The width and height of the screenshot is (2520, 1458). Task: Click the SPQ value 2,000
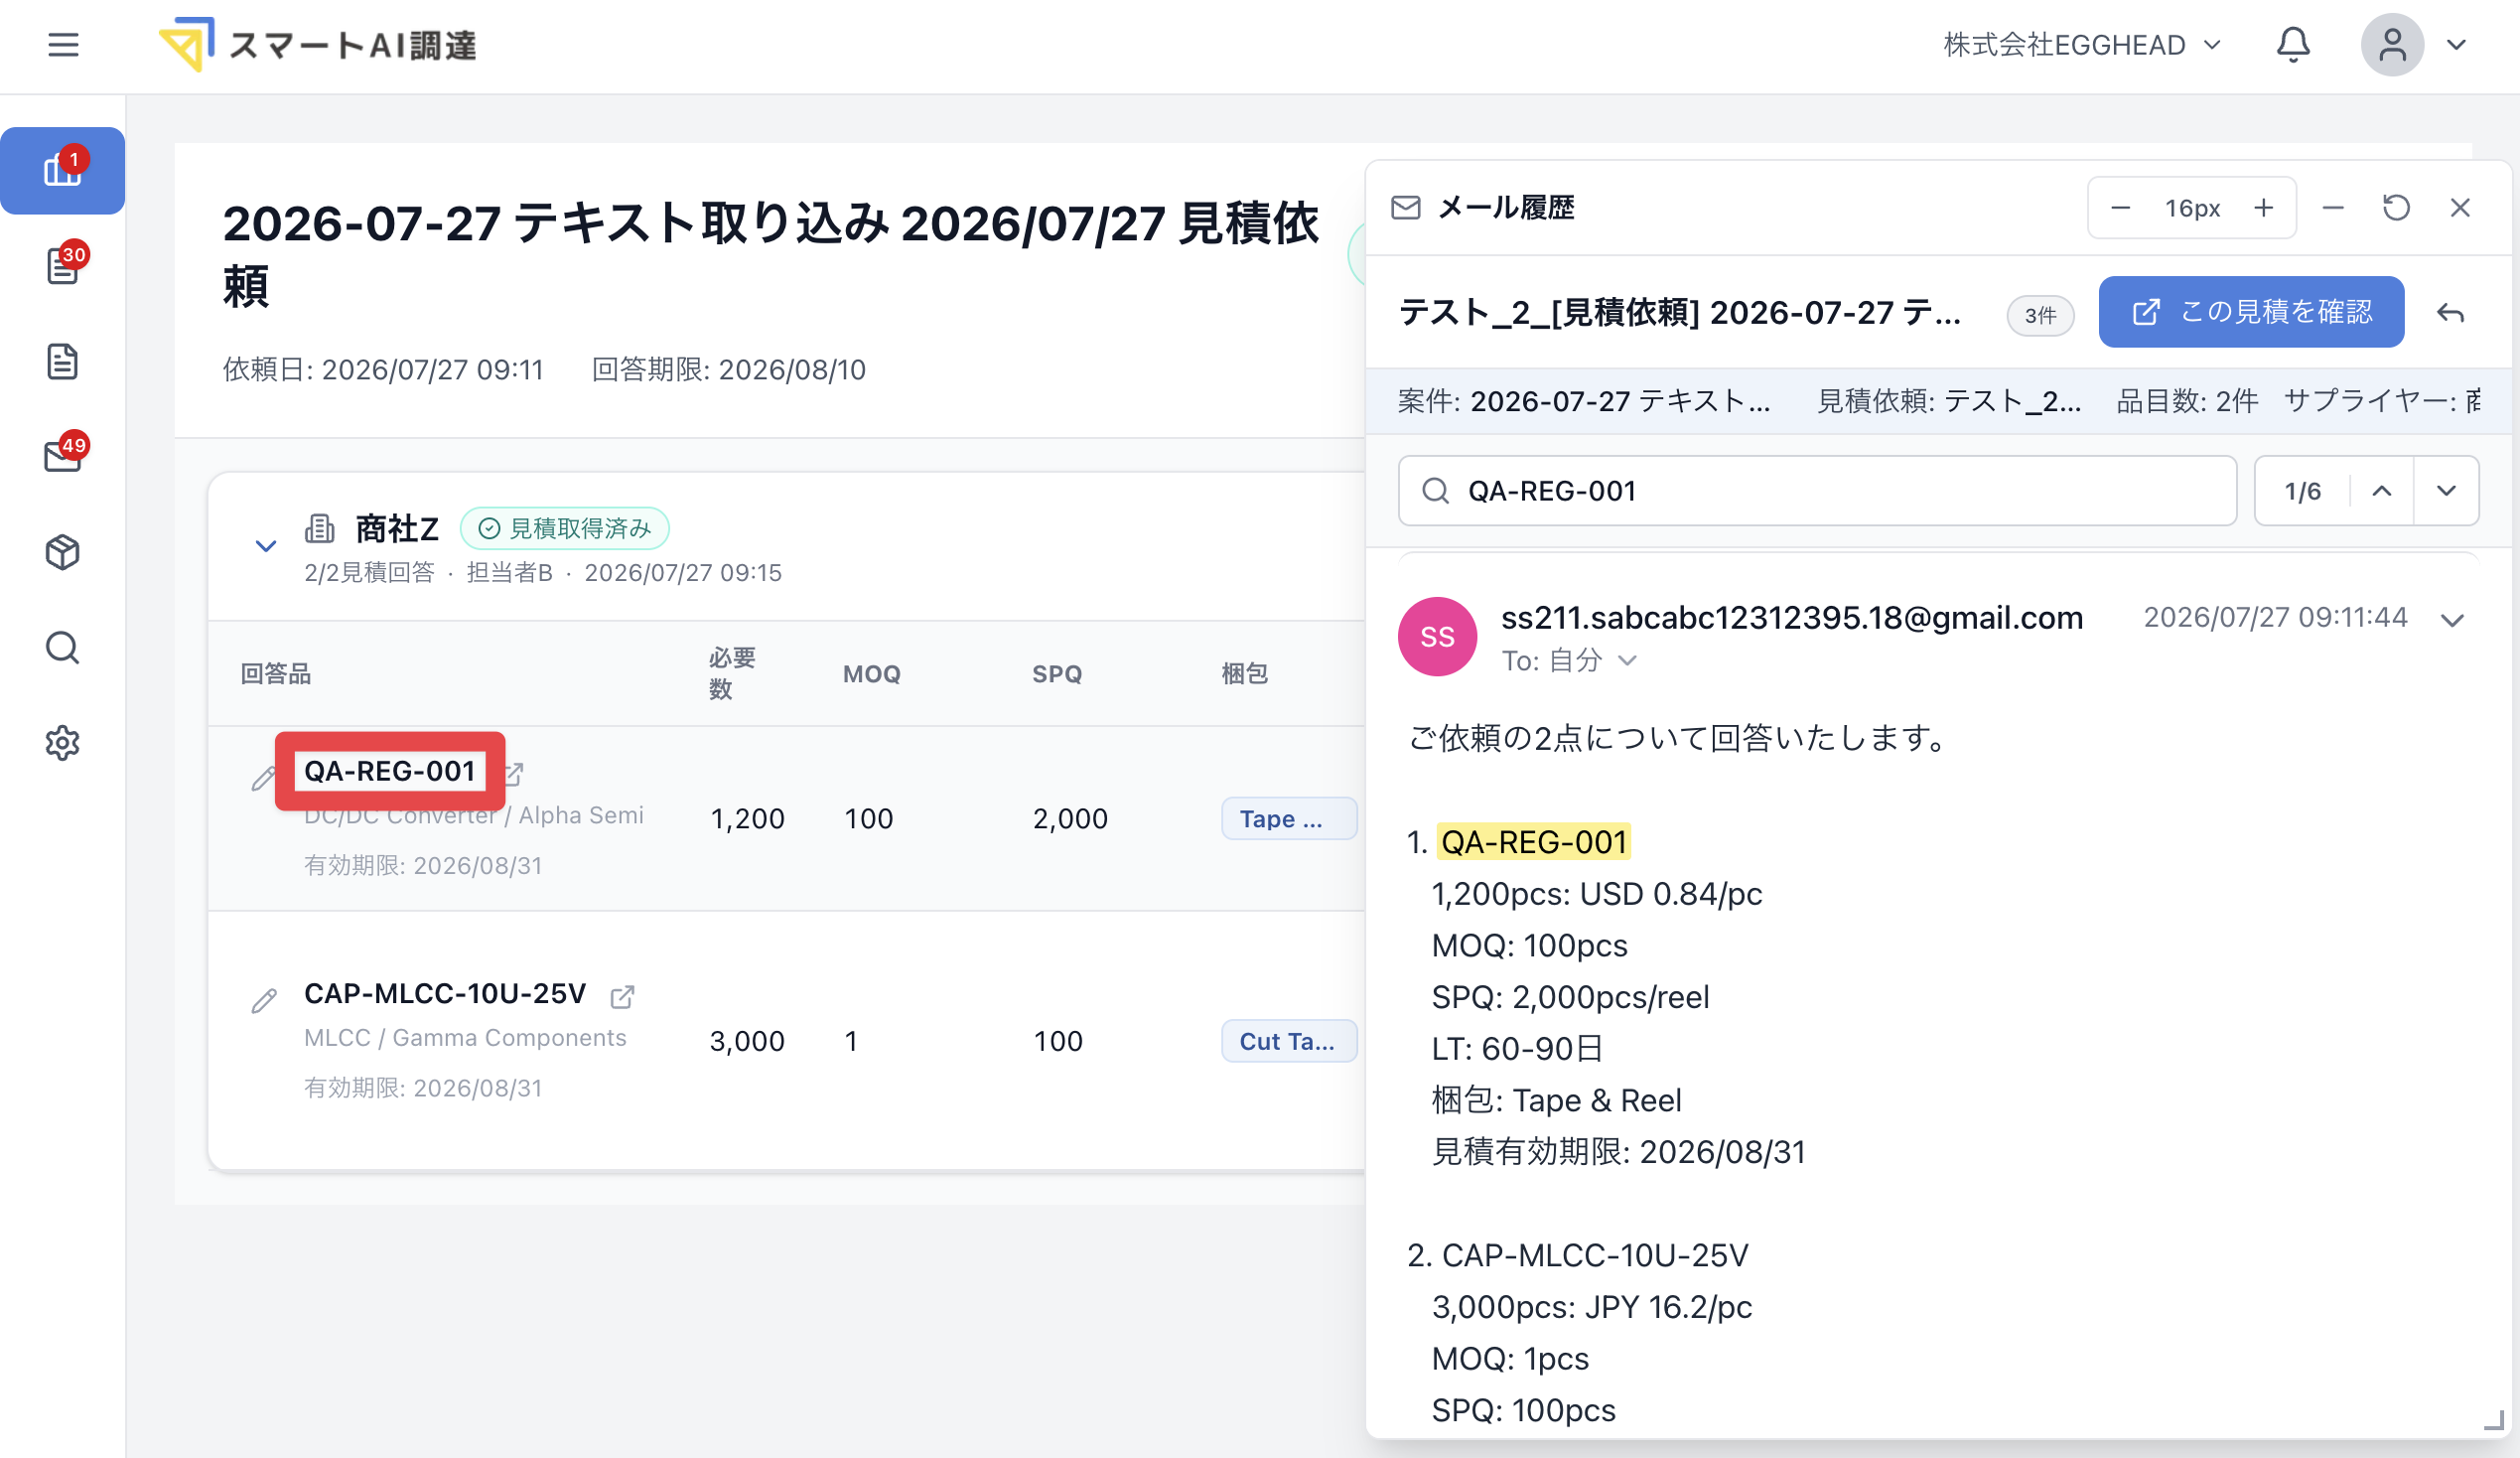click(x=1070, y=819)
